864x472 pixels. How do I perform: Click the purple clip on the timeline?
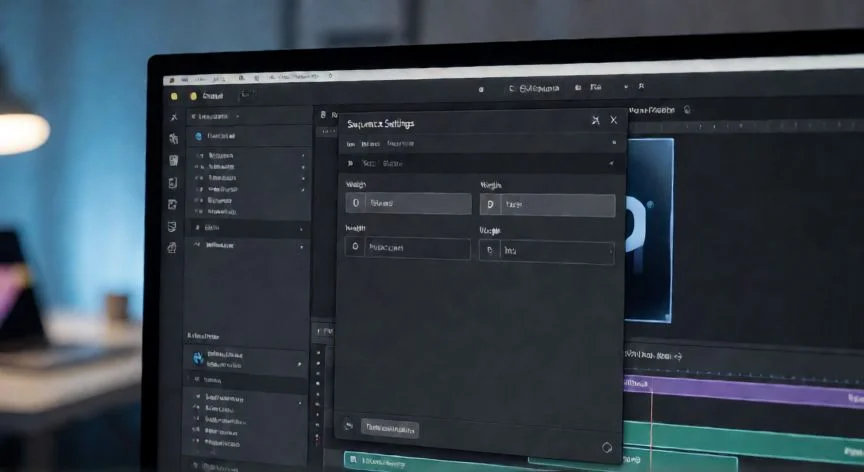click(x=743, y=390)
